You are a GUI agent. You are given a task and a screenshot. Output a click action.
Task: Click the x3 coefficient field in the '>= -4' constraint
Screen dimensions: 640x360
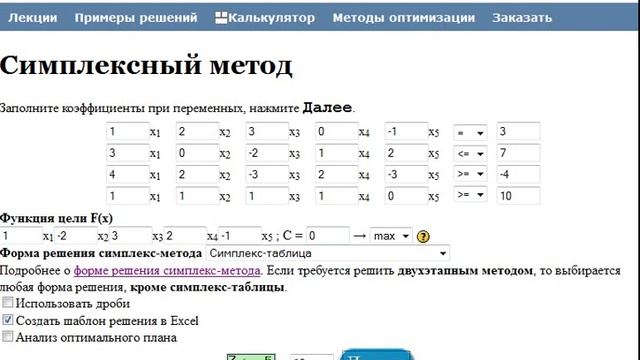click(x=267, y=174)
